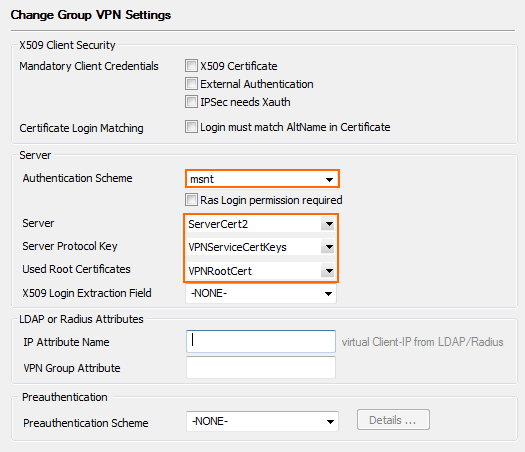This screenshot has height=452, width=525.
Task: Expand the Server ServerCert2 dropdown arrow
Action: coord(329,224)
